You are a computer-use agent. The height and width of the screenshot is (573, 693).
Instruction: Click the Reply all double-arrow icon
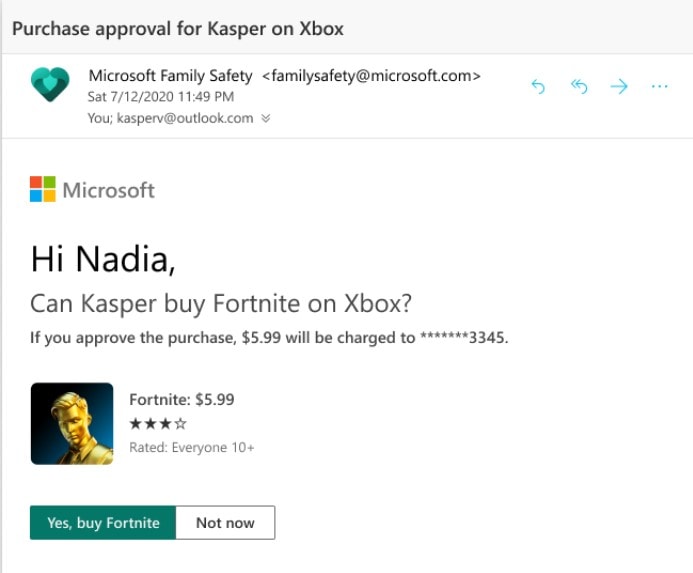(579, 86)
